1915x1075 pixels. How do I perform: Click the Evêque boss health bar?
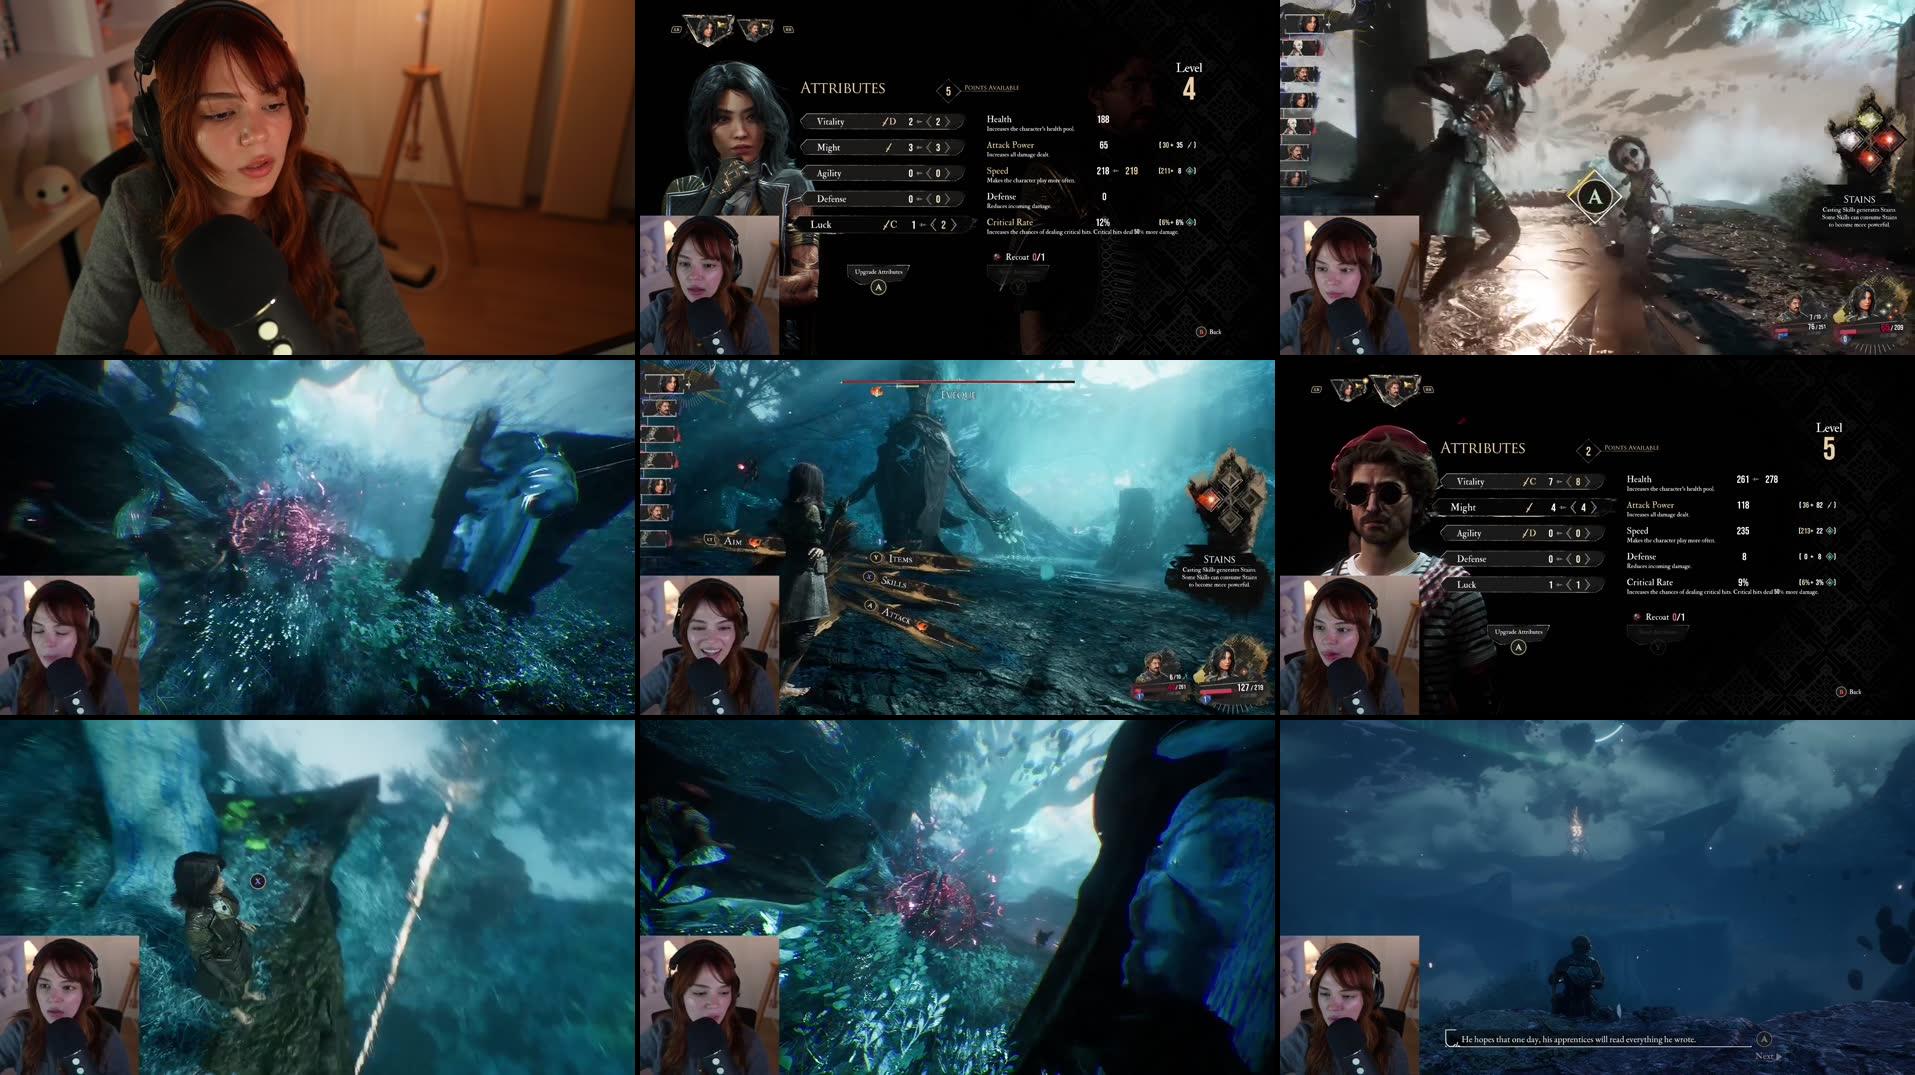point(958,381)
